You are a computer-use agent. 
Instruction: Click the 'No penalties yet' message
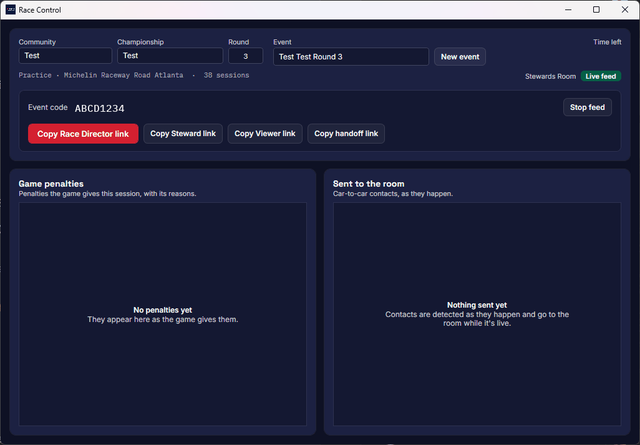point(162,310)
